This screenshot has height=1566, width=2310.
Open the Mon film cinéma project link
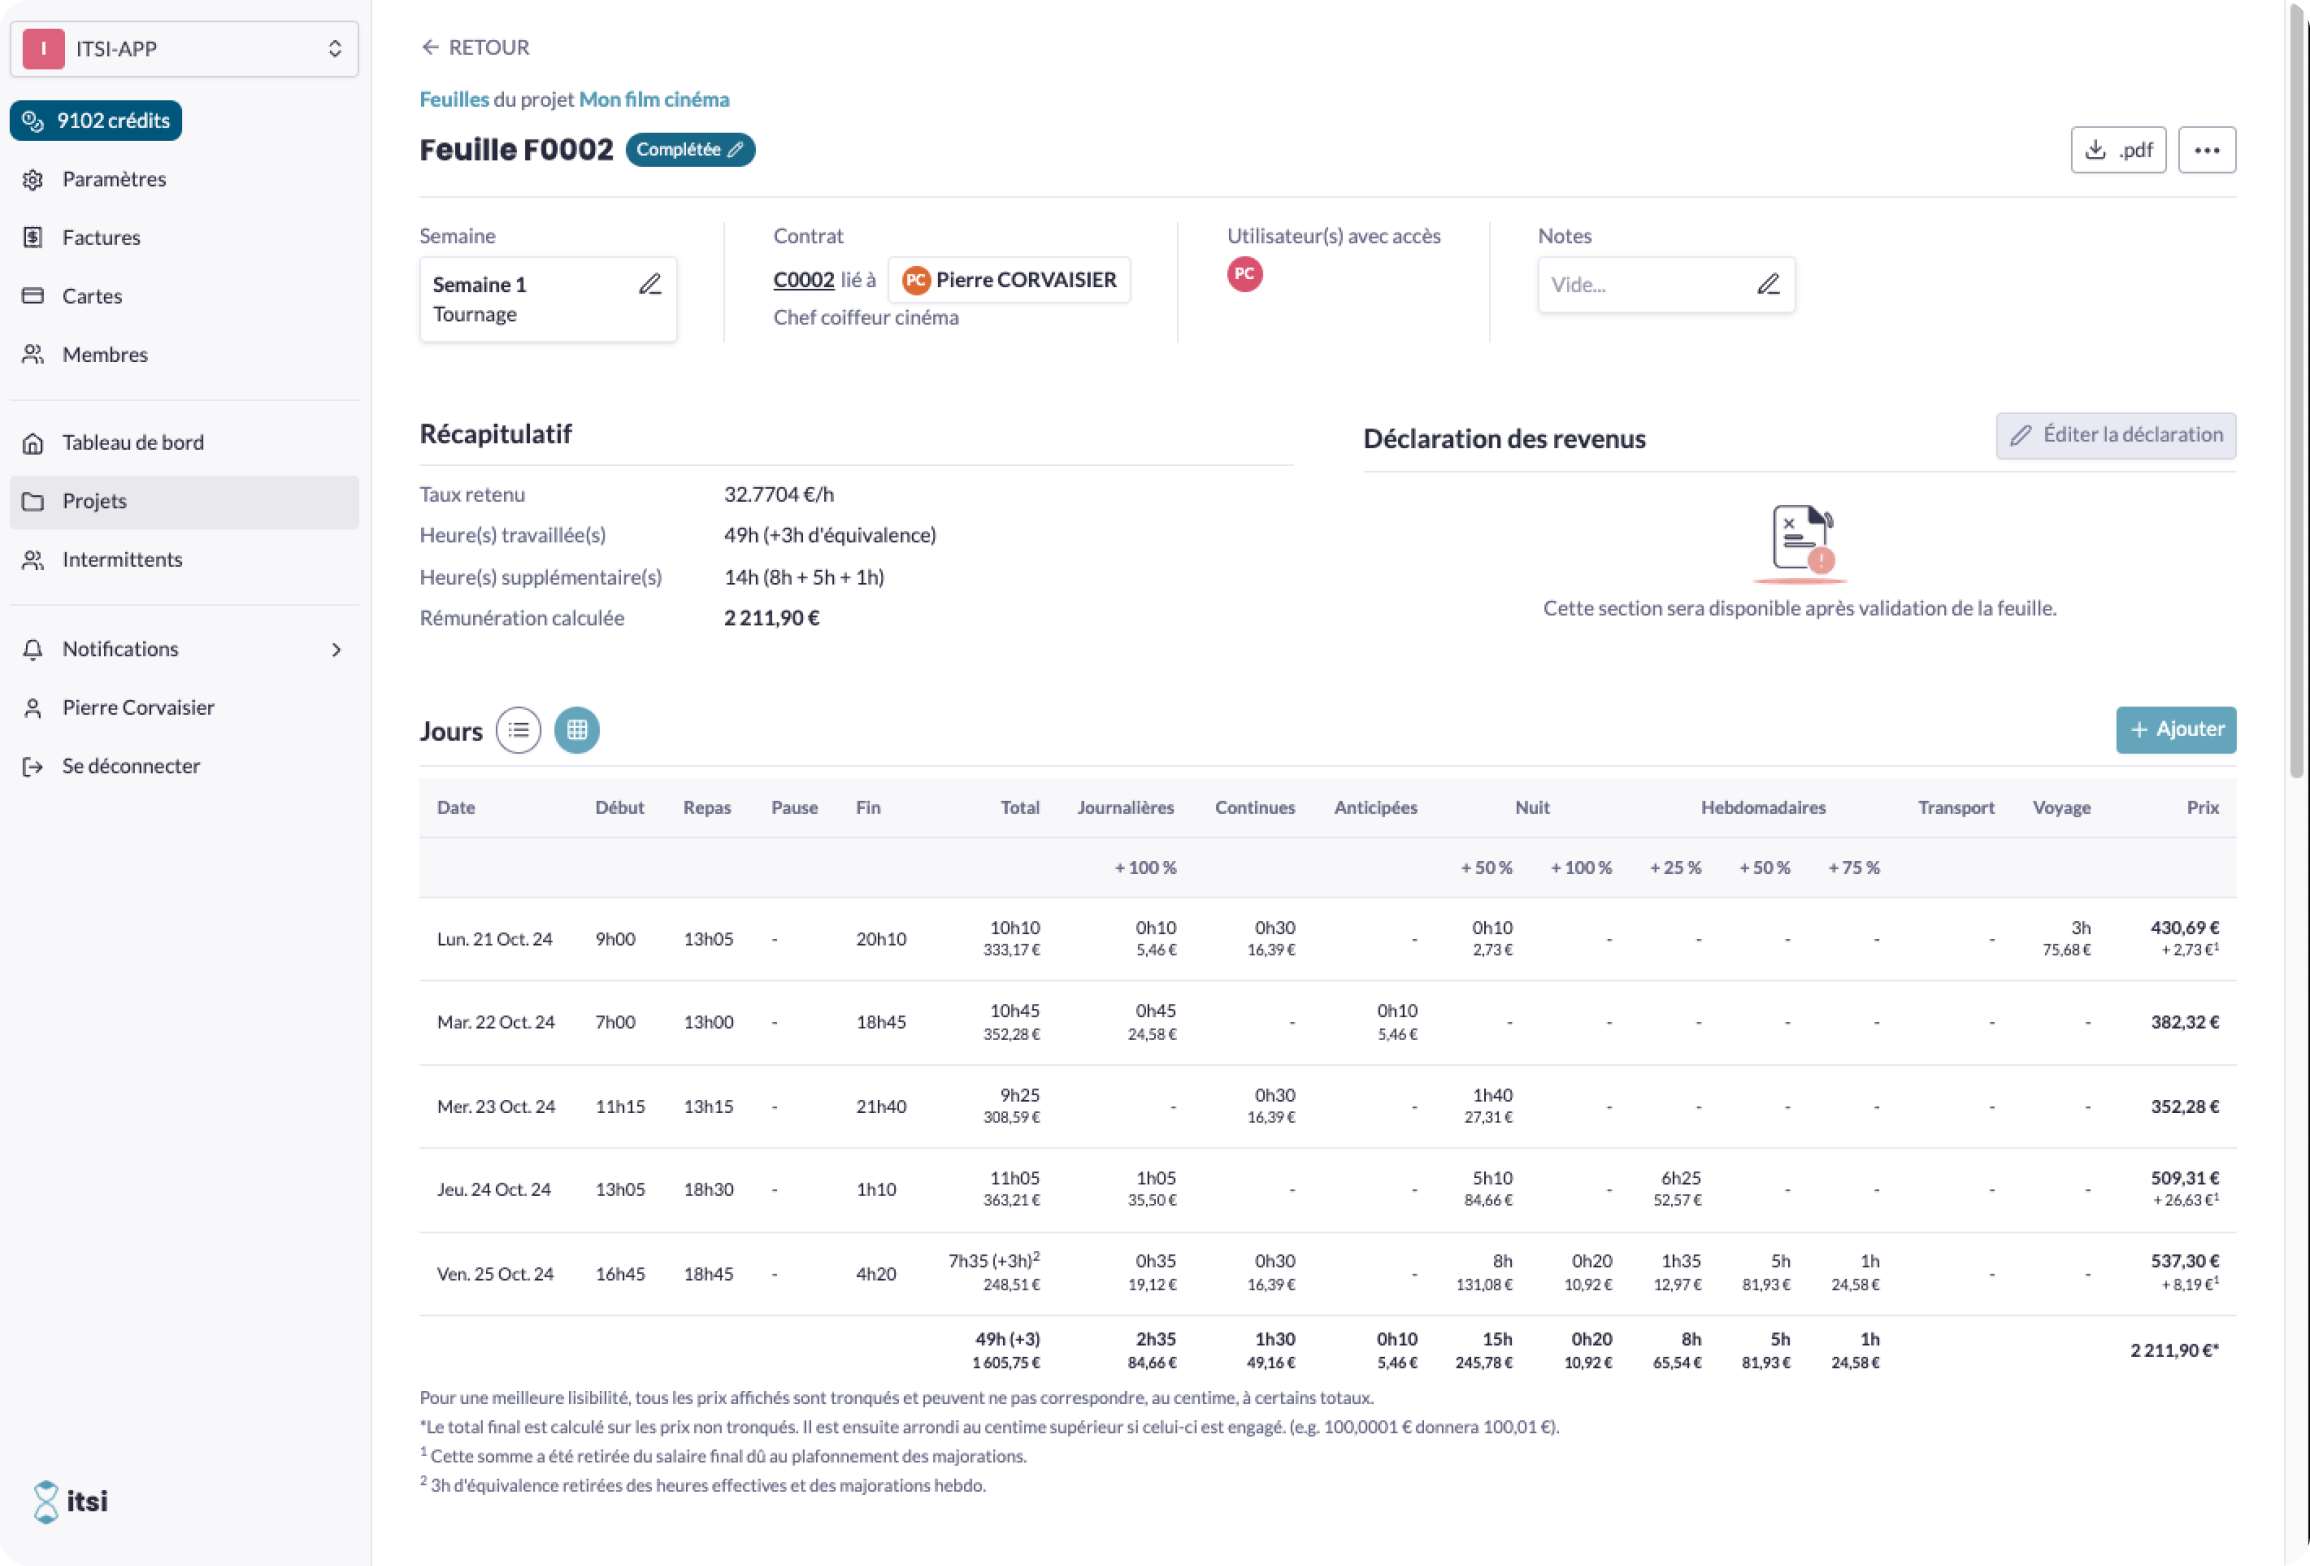click(654, 99)
